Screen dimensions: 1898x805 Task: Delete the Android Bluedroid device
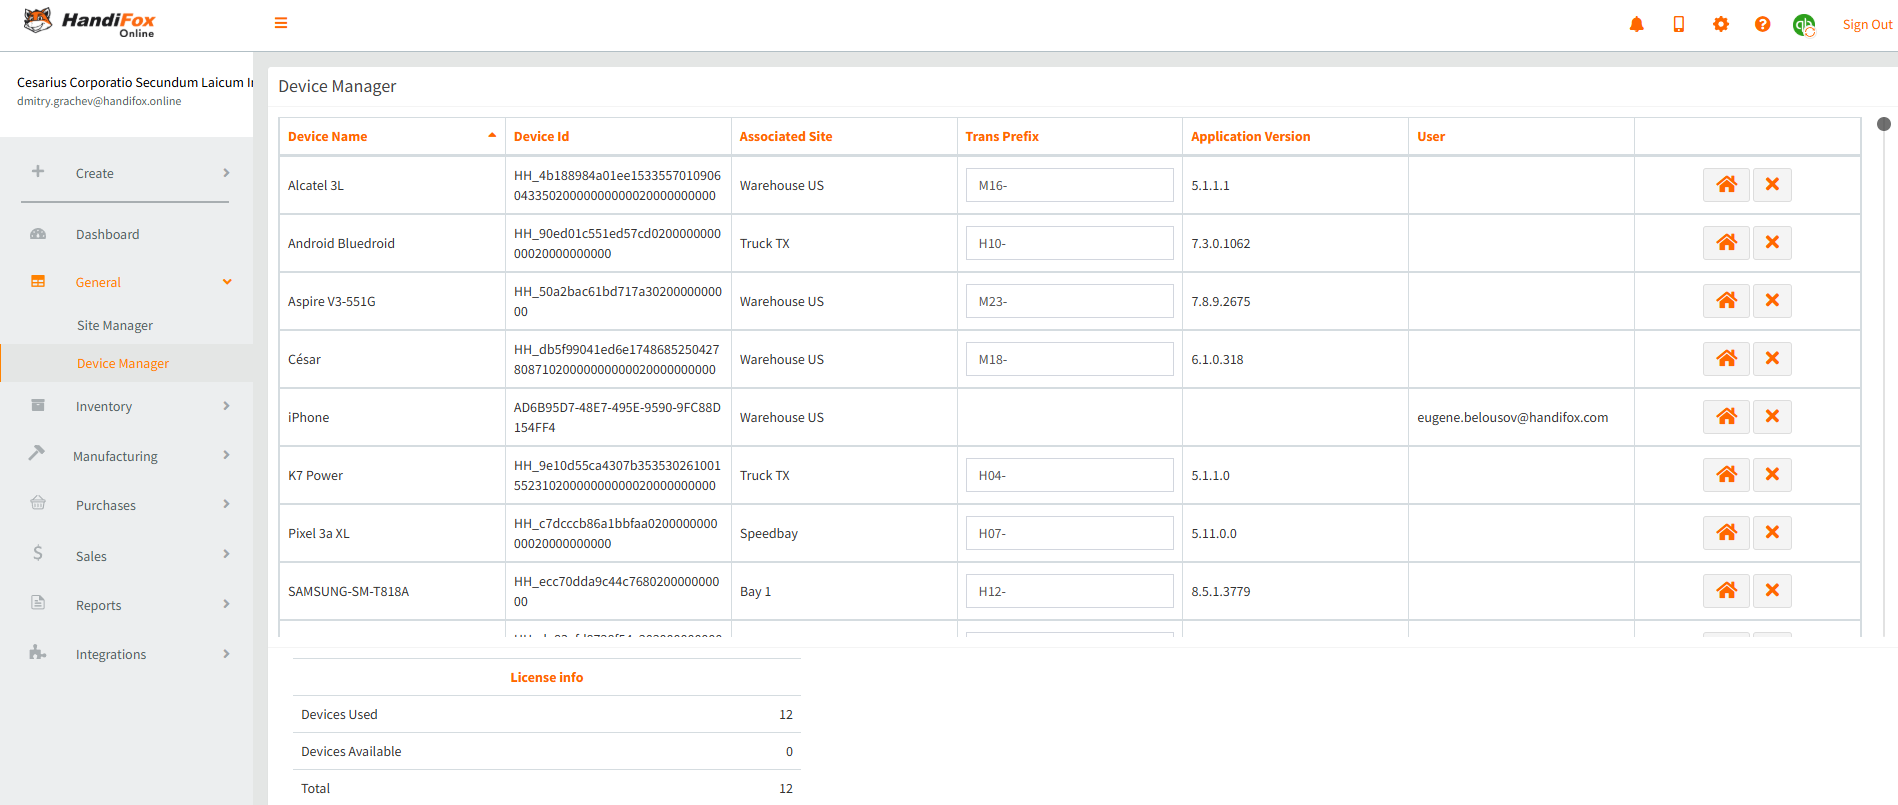(1772, 243)
